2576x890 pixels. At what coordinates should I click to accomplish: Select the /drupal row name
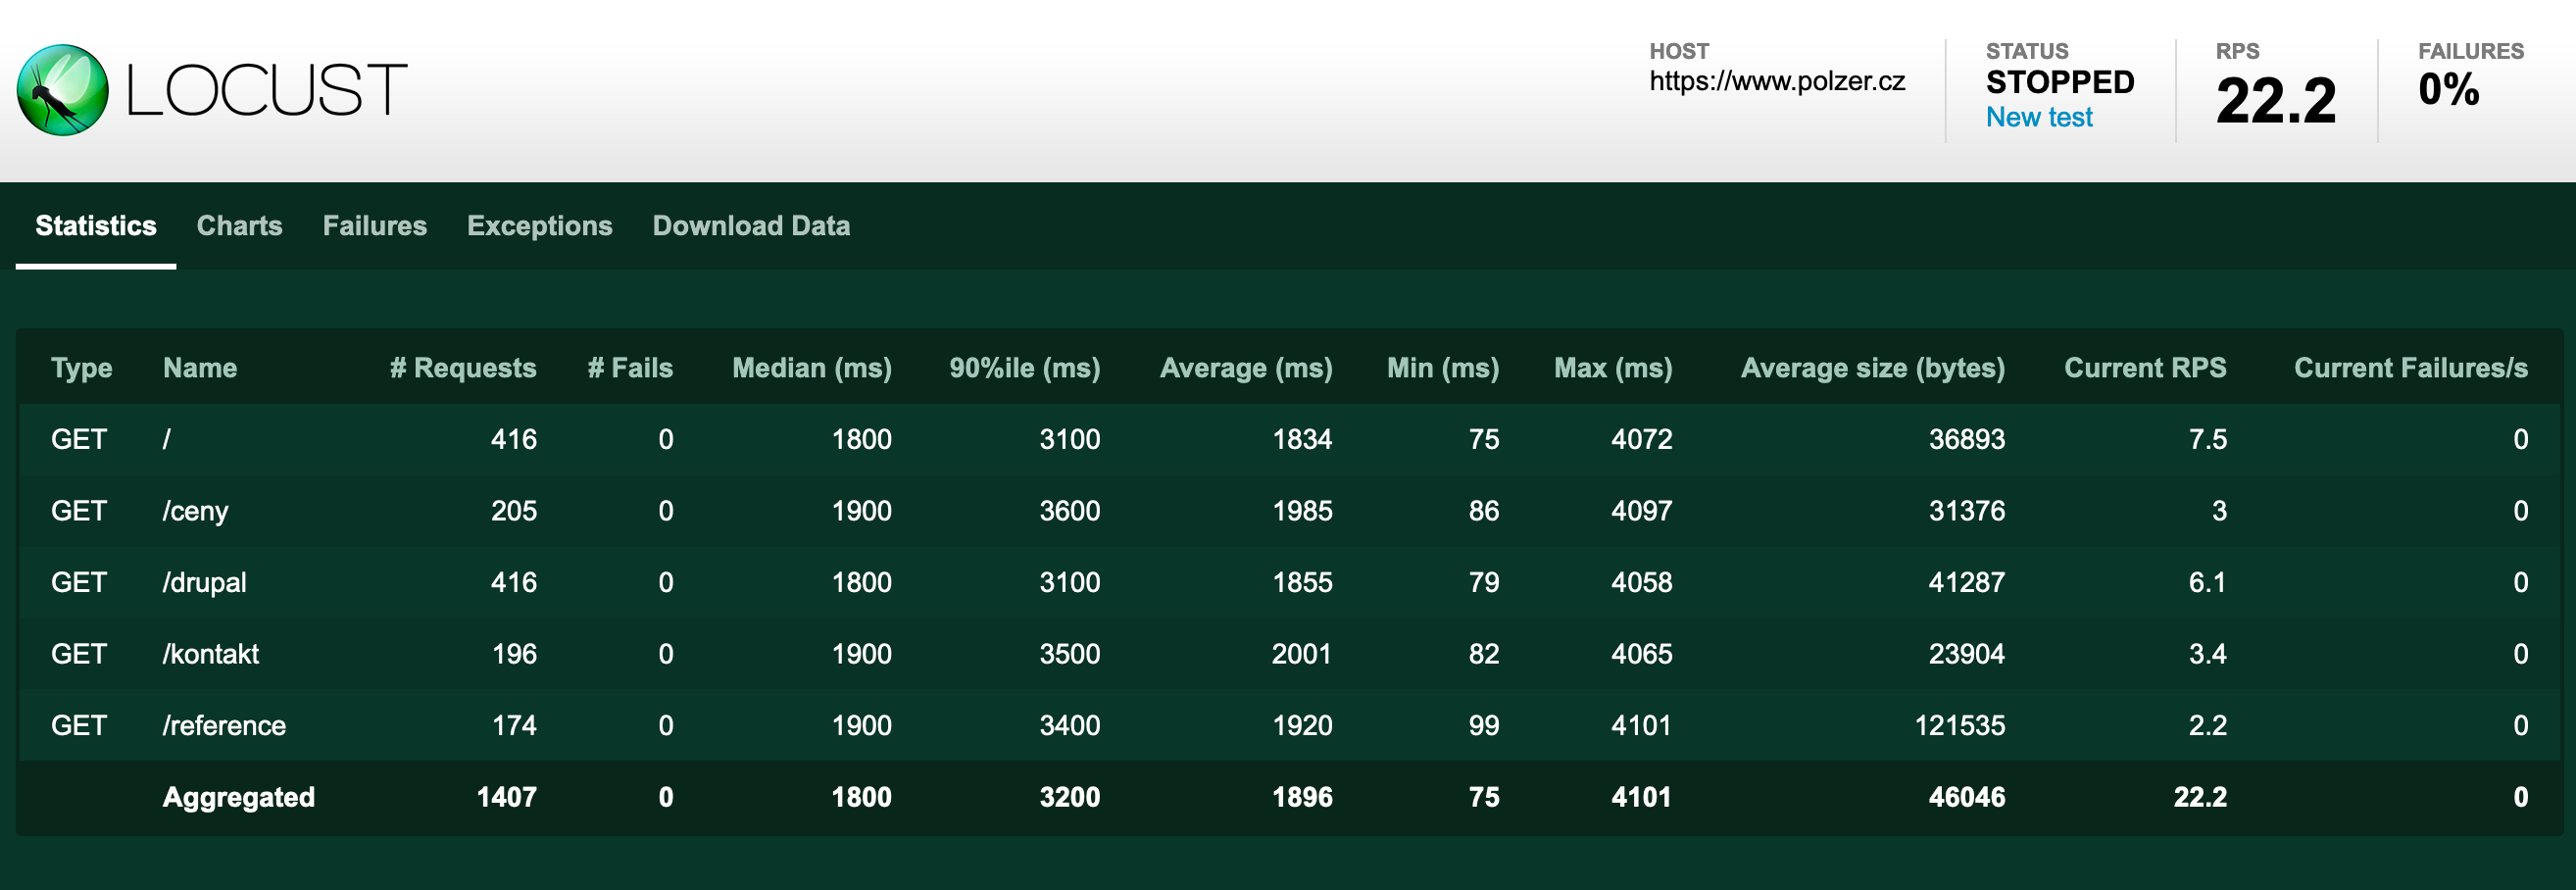pos(204,583)
